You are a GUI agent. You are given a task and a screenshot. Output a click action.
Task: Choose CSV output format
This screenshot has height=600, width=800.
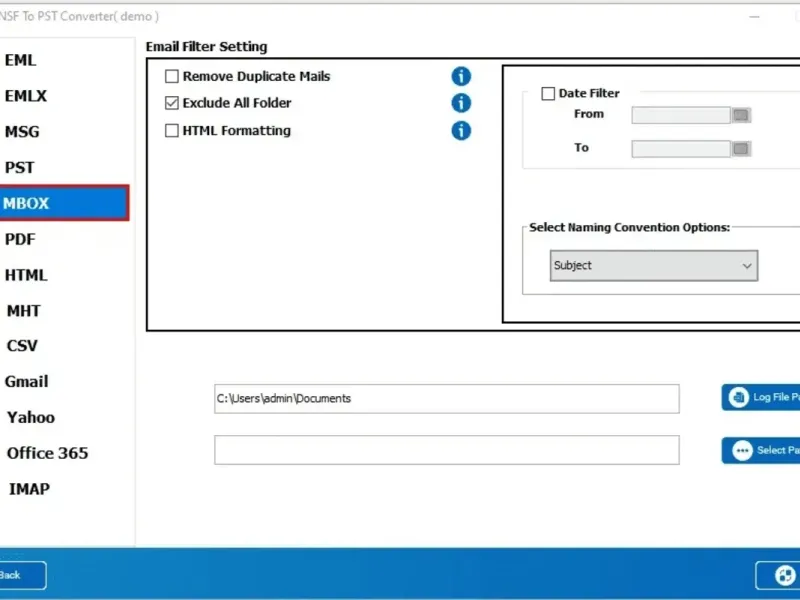[x=22, y=346]
